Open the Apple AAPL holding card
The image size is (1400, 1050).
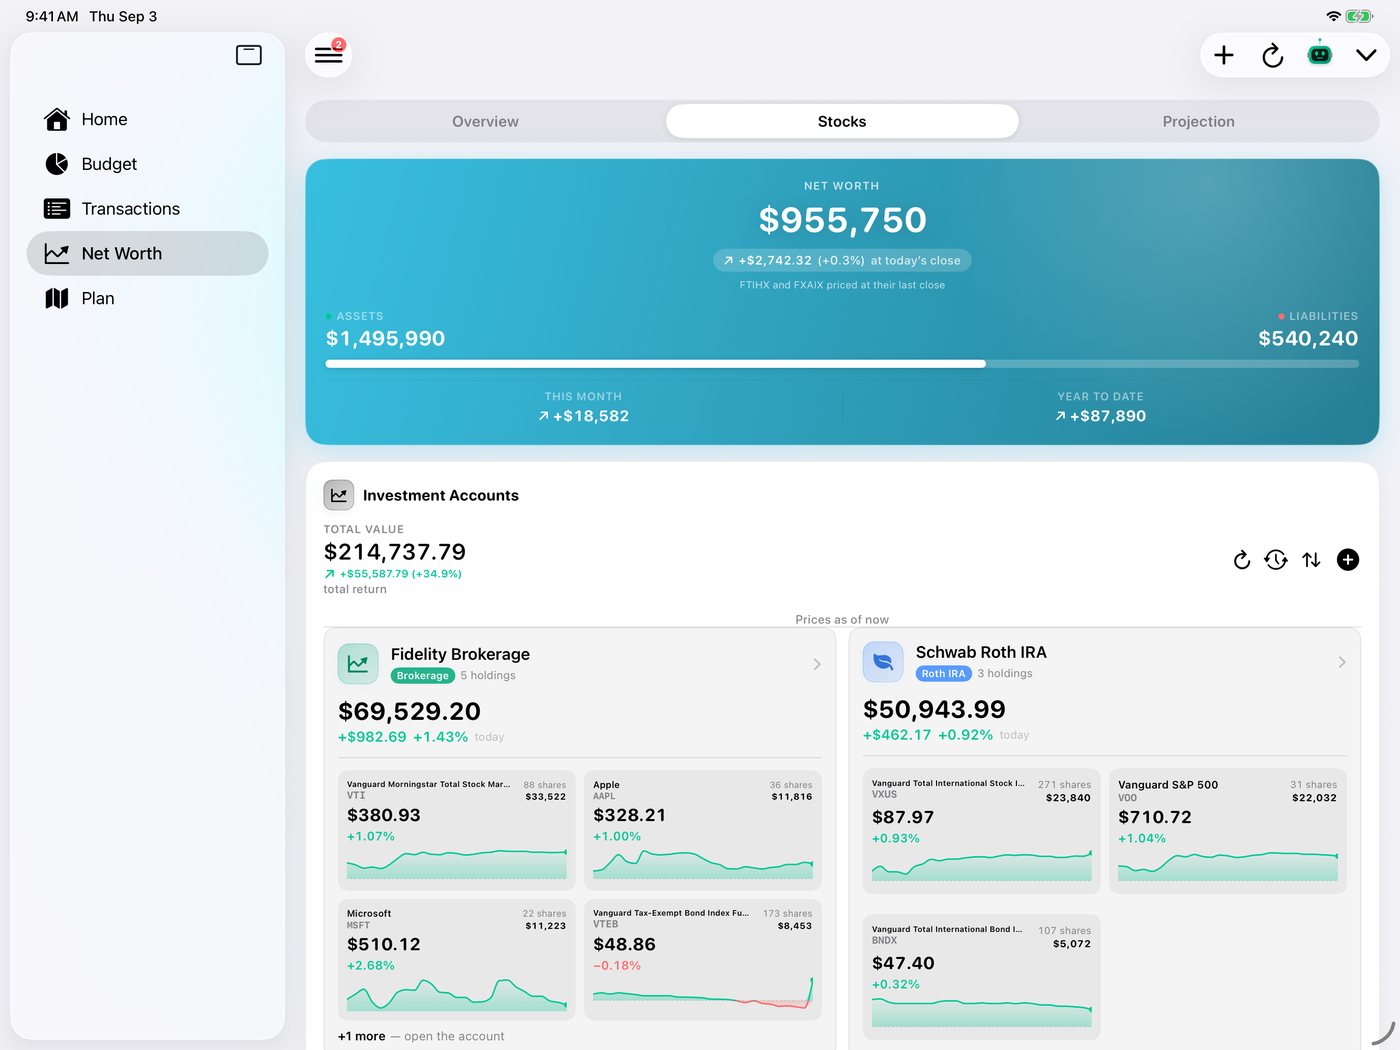[703, 830]
